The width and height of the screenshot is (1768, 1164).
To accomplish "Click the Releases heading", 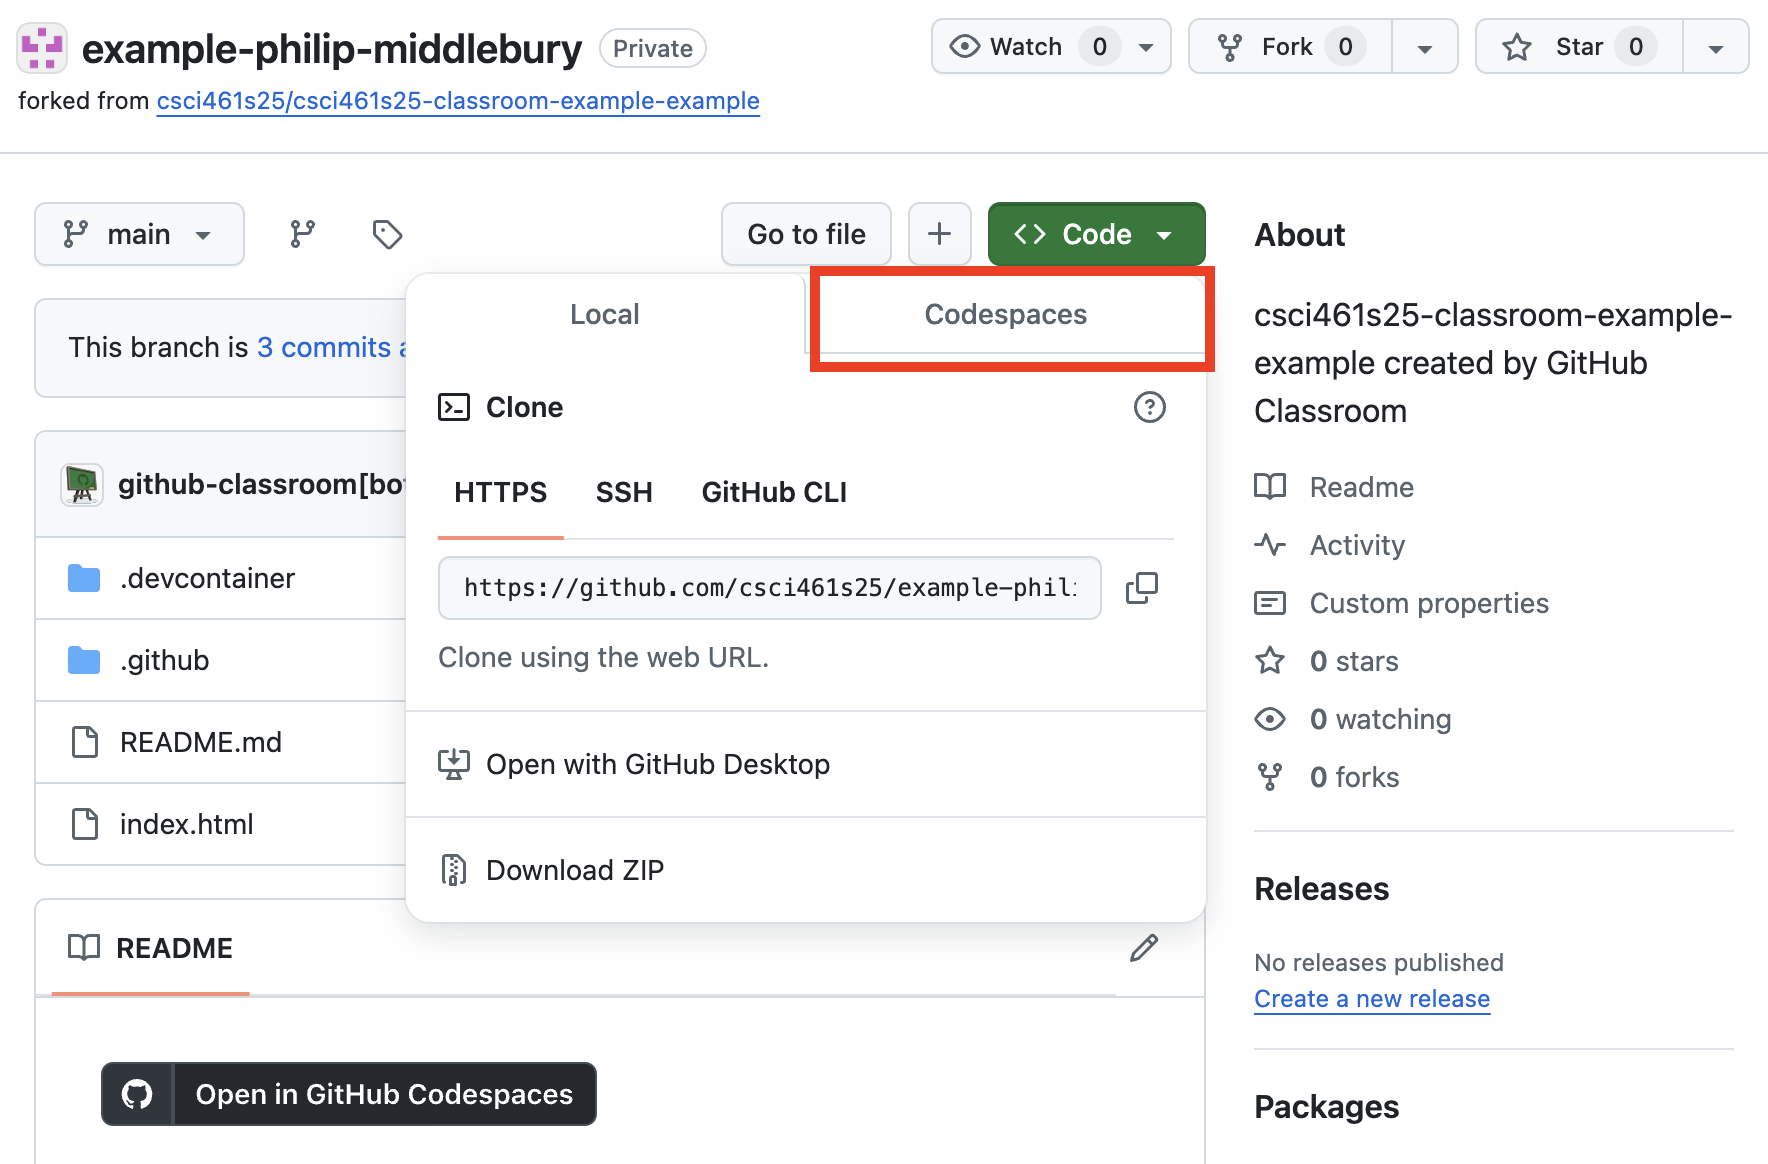I will 1321,889.
